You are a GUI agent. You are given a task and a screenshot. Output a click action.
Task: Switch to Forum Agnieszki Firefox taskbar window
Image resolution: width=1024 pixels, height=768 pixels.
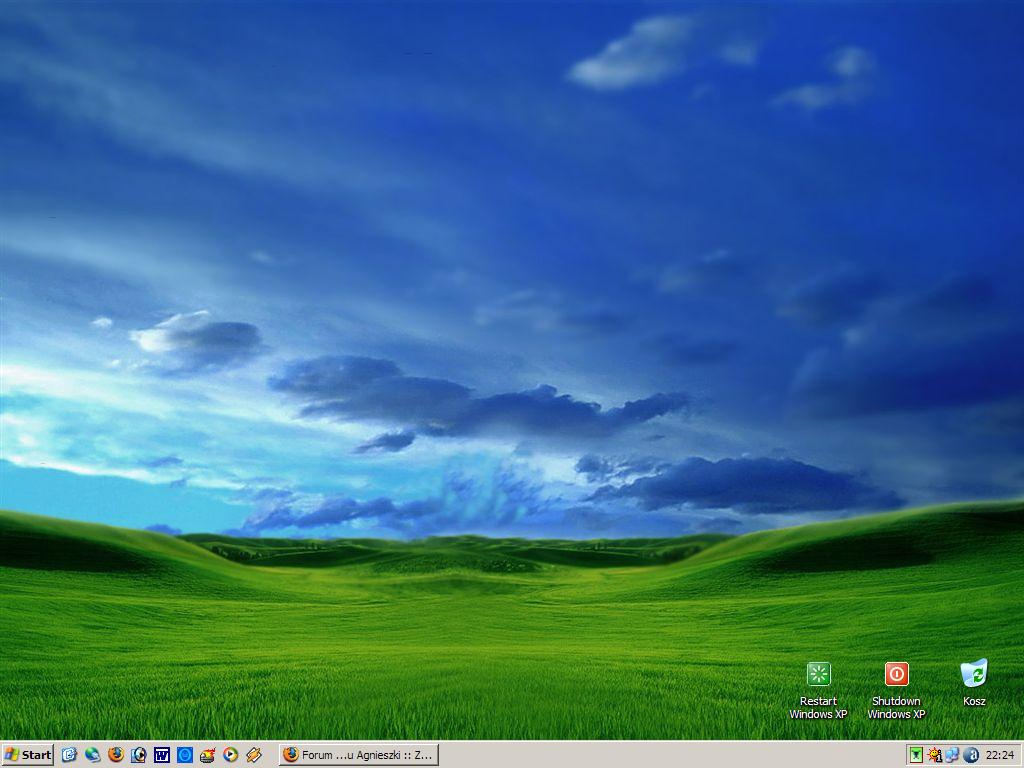click(x=358, y=755)
